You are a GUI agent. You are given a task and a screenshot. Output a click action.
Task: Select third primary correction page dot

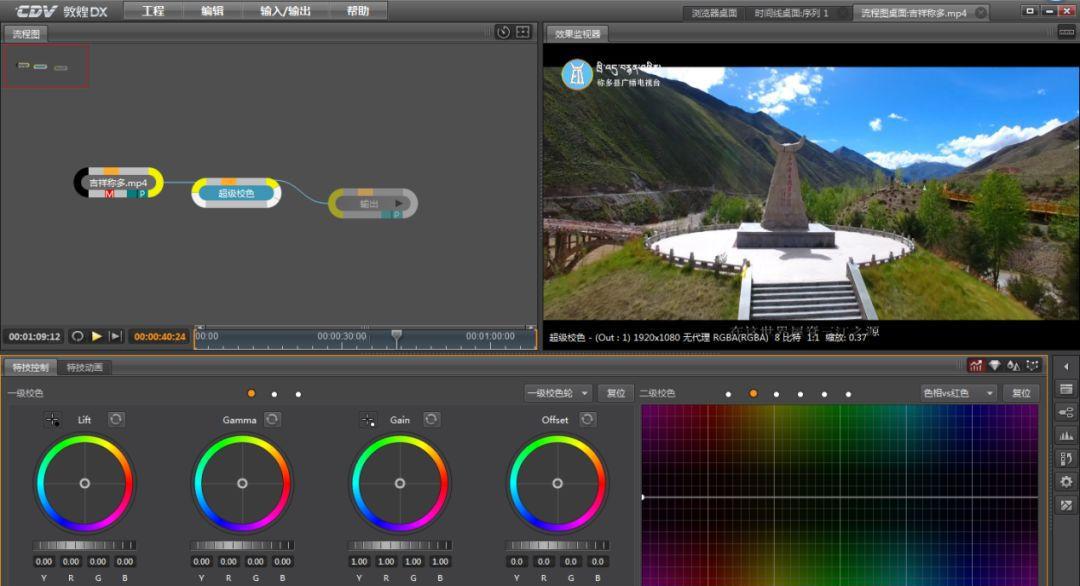pyautogui.click(x=298, y=394)
